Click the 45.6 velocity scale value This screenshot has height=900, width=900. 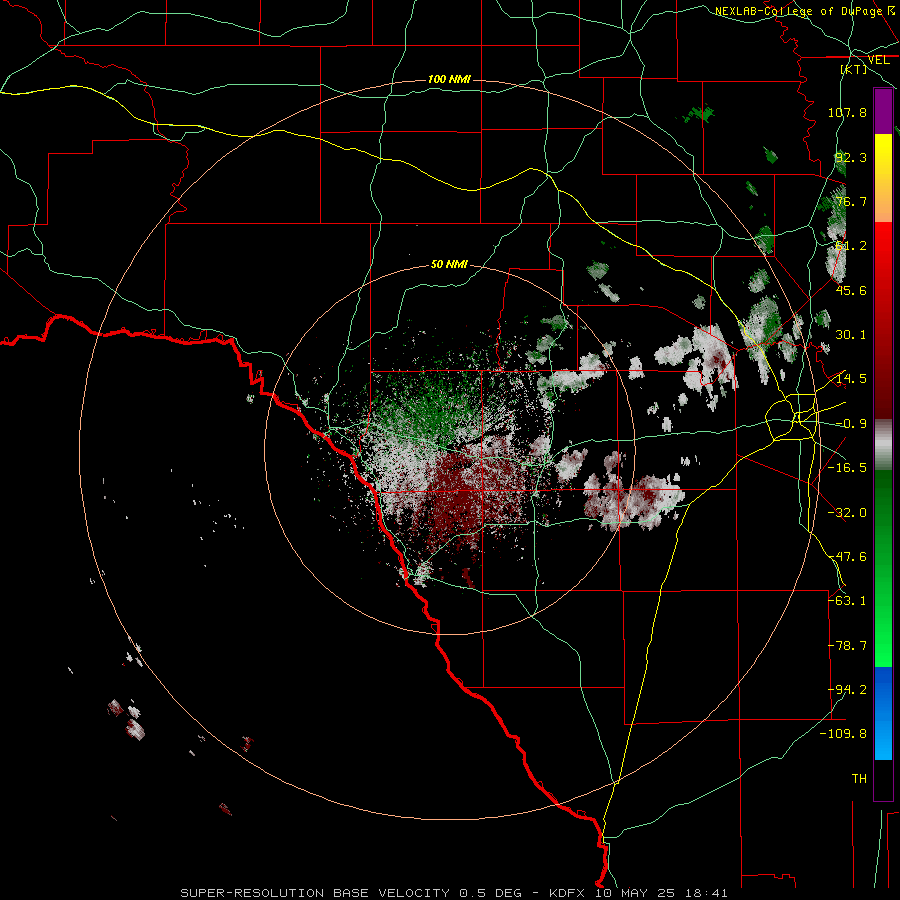(x=851, y=290)
